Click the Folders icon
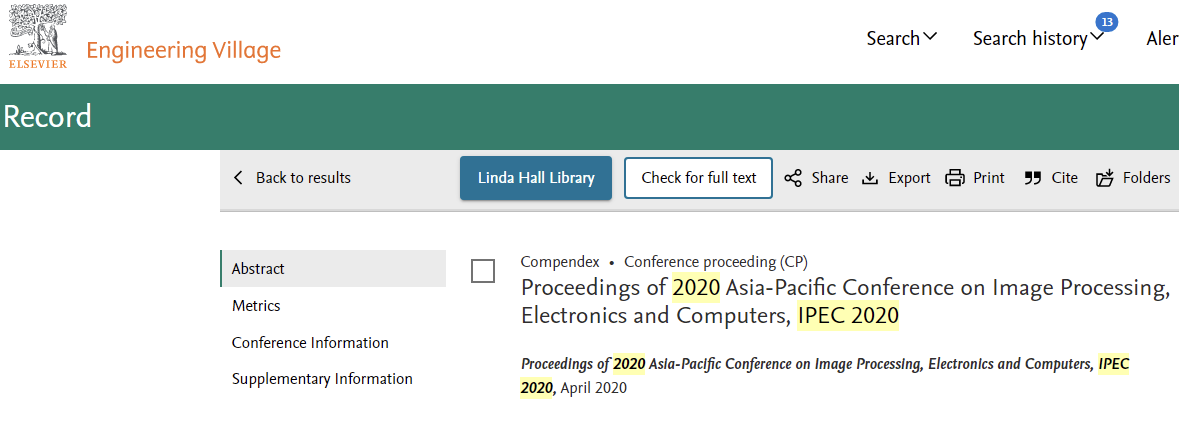Image resolution: width=1179 pixels, height=426 pixels. coord(1105,178)
